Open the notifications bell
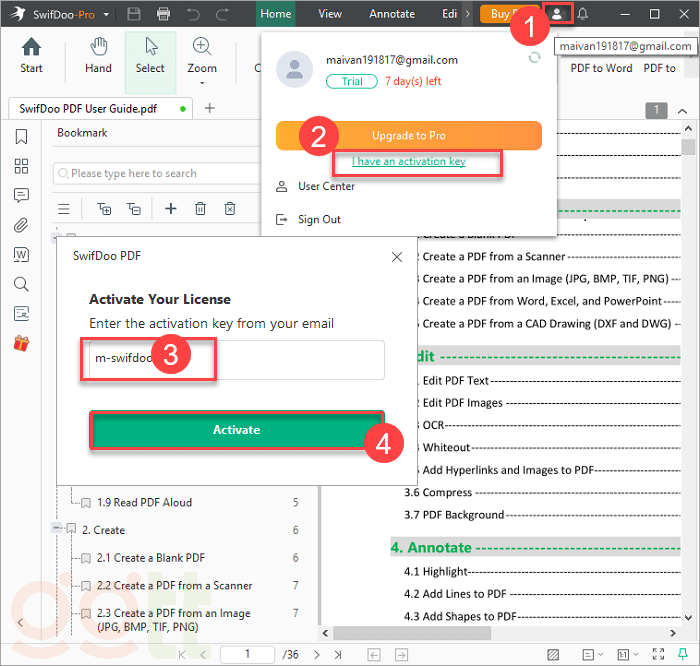This screenshot has width=700, height=666. [583, 14]
